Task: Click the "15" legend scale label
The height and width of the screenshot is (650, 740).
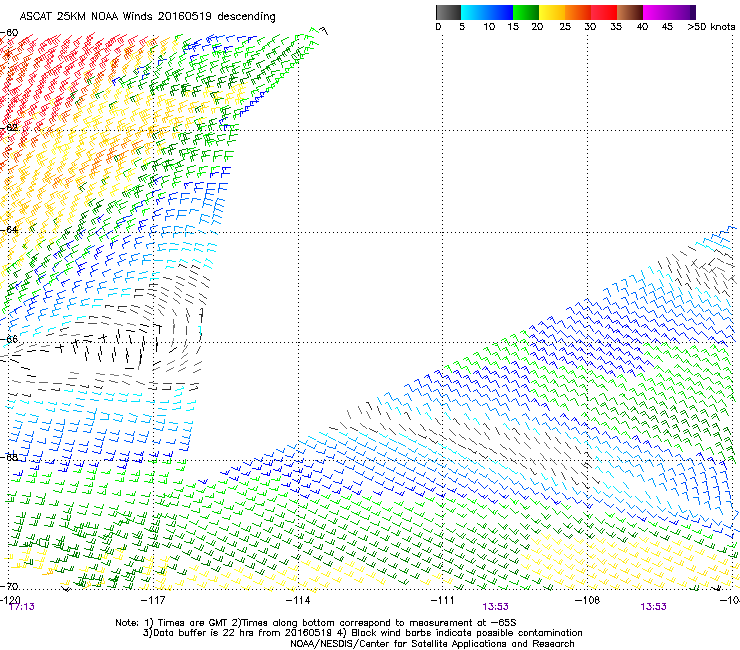Action: (513, 27)
